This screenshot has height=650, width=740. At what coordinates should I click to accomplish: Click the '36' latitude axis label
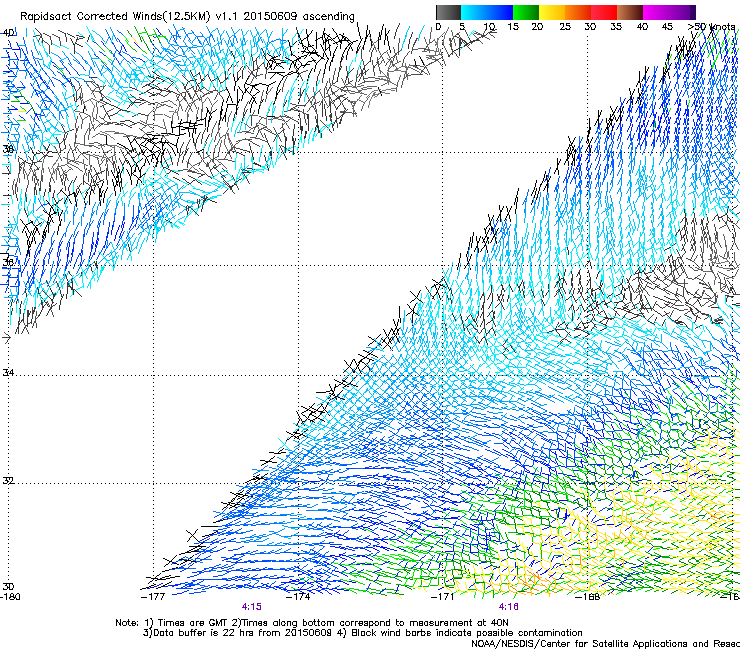point(8,262)
